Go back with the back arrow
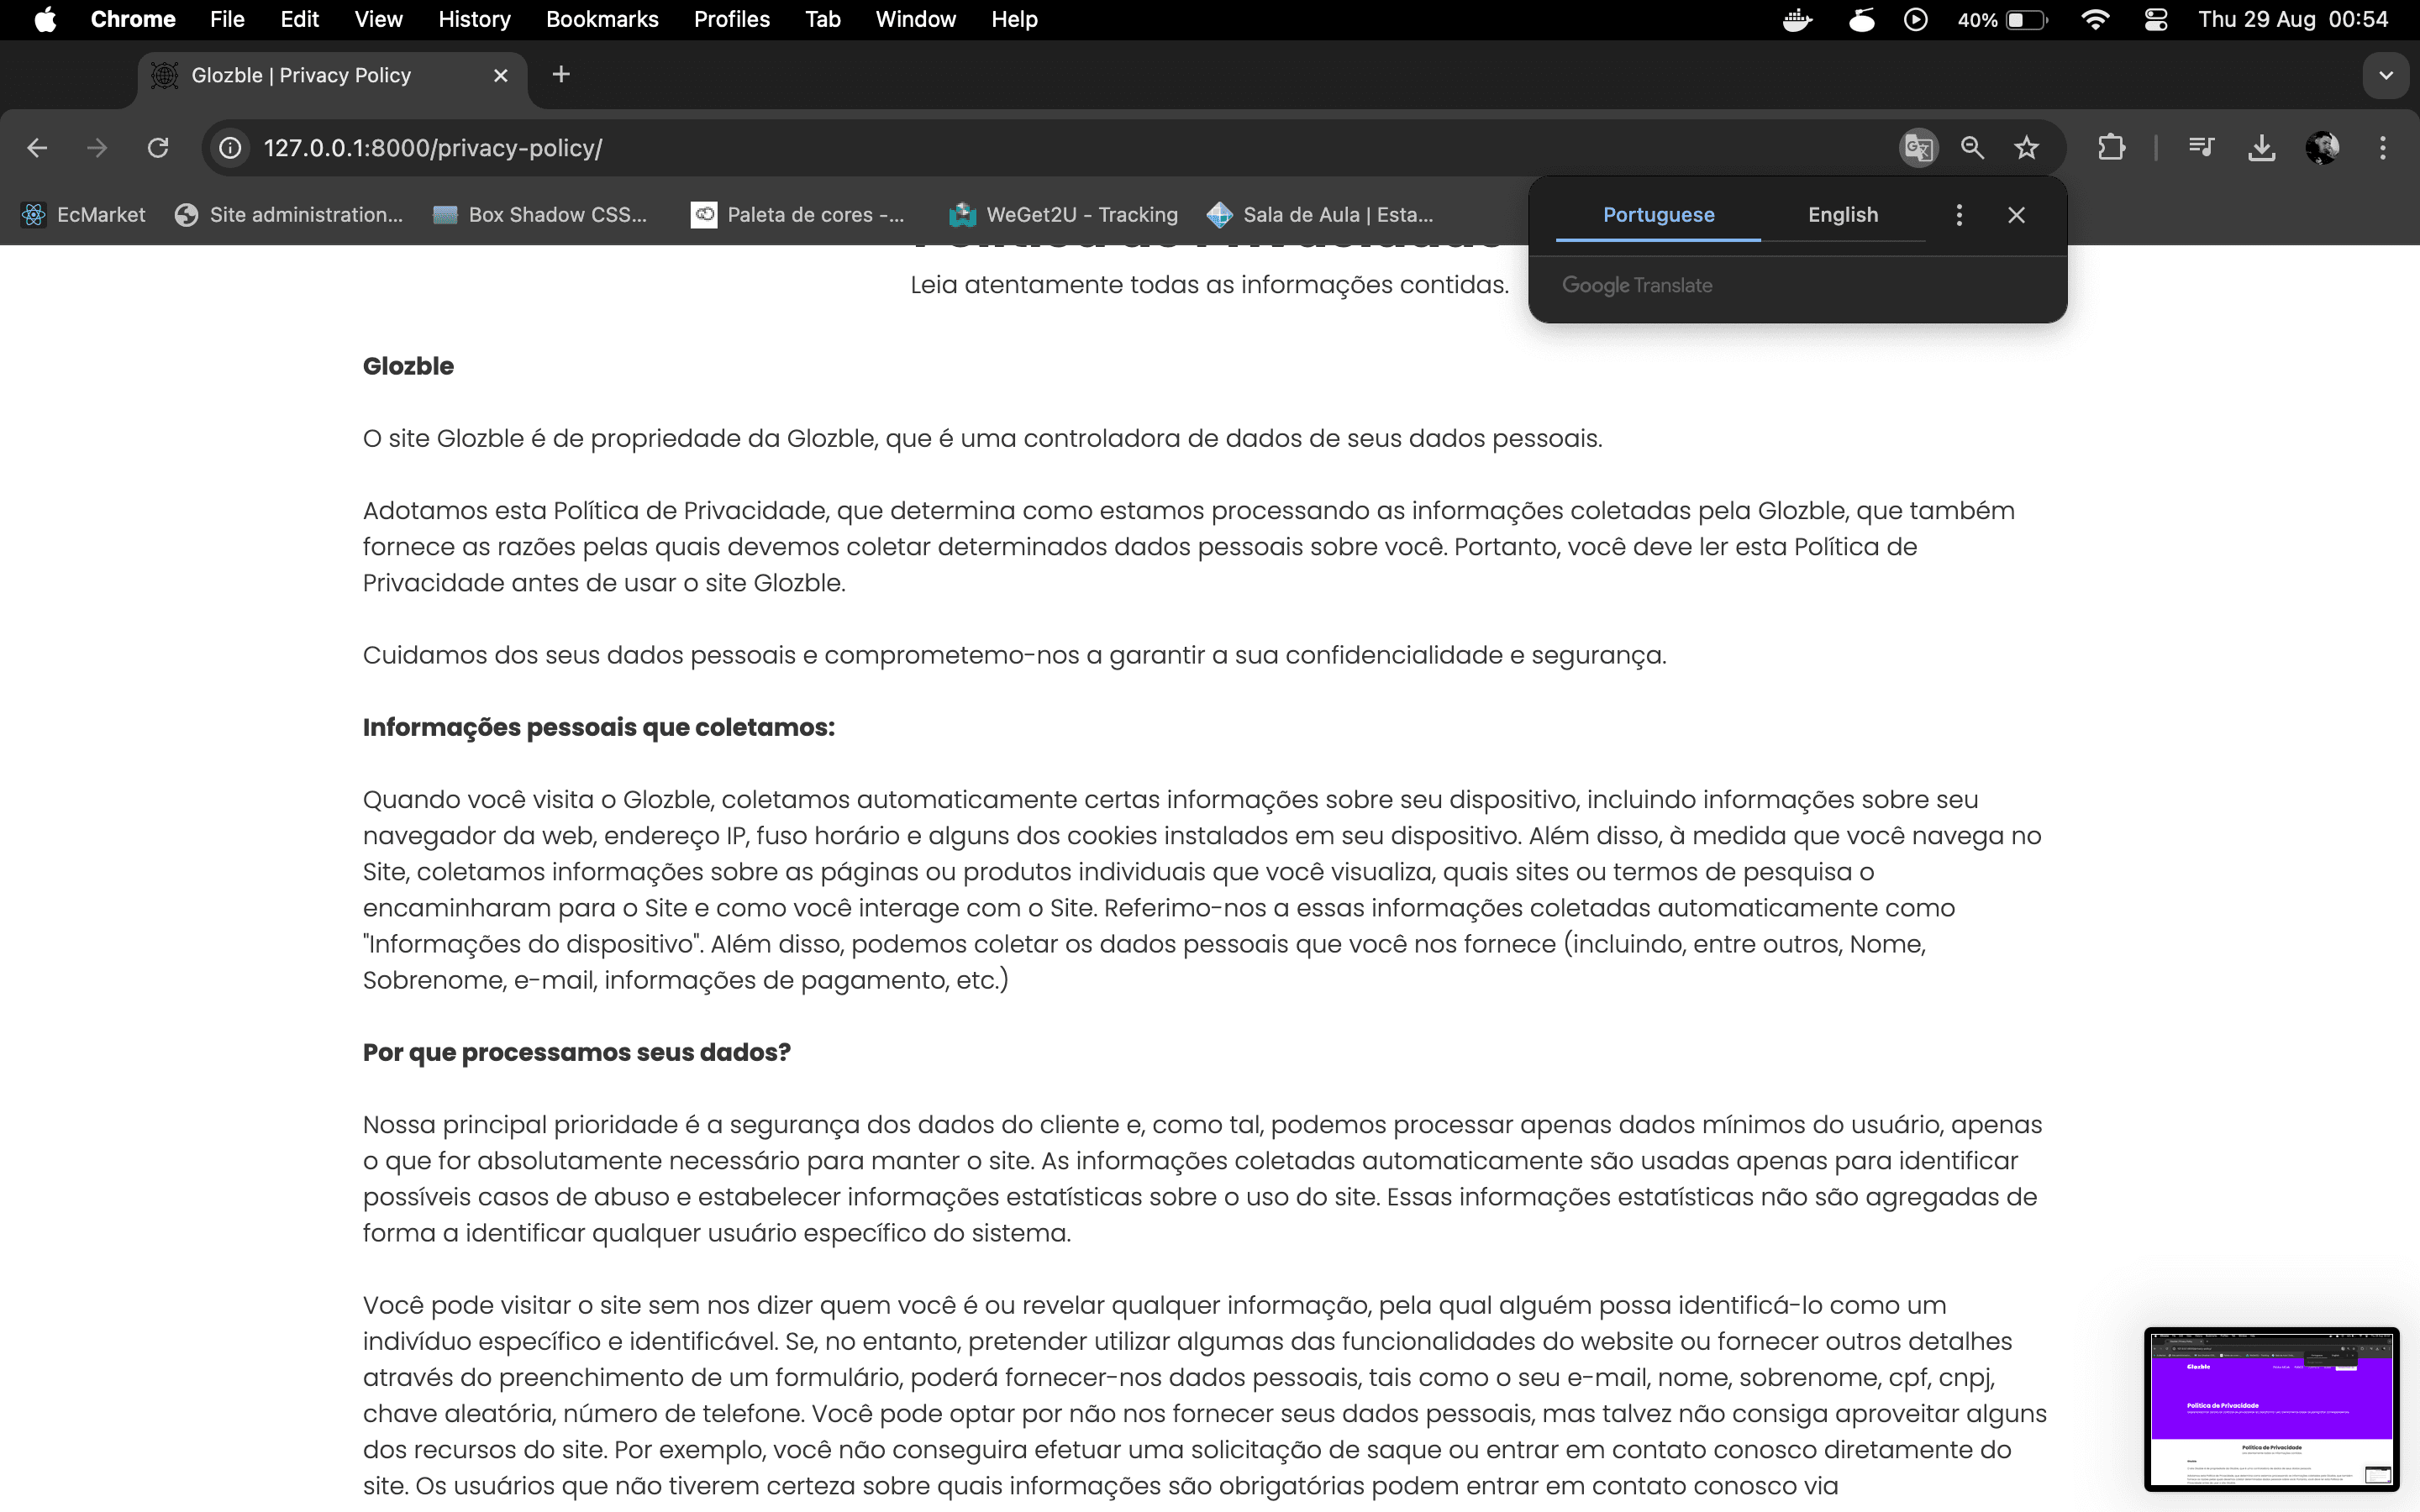Viewport: 2420px width, 1512px height. [x=37, y=148]
